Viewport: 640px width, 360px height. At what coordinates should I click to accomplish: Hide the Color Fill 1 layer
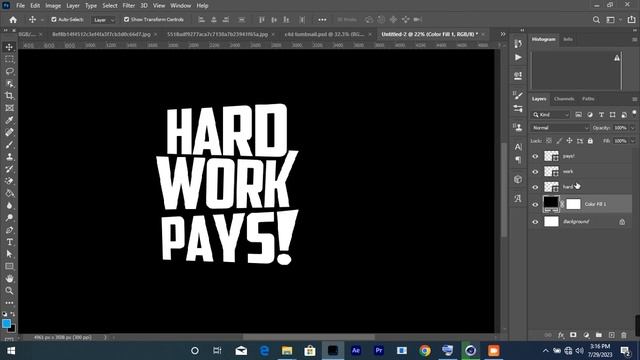(x=535, y=204)
